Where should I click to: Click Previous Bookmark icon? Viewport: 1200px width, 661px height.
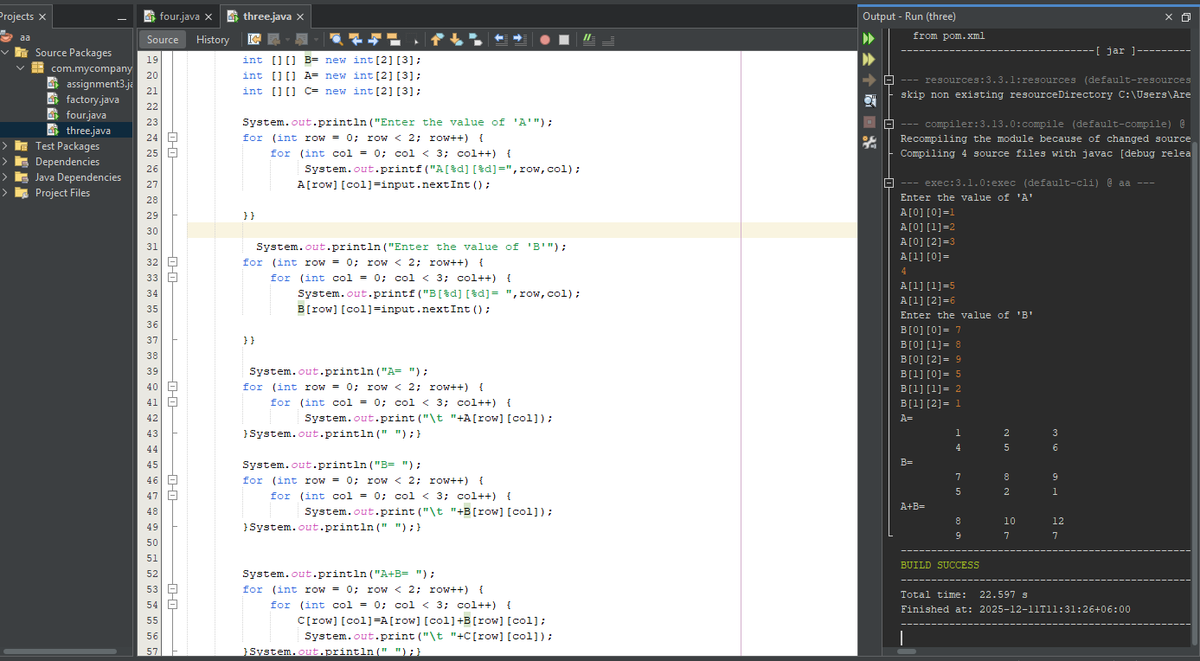point(437,40)
